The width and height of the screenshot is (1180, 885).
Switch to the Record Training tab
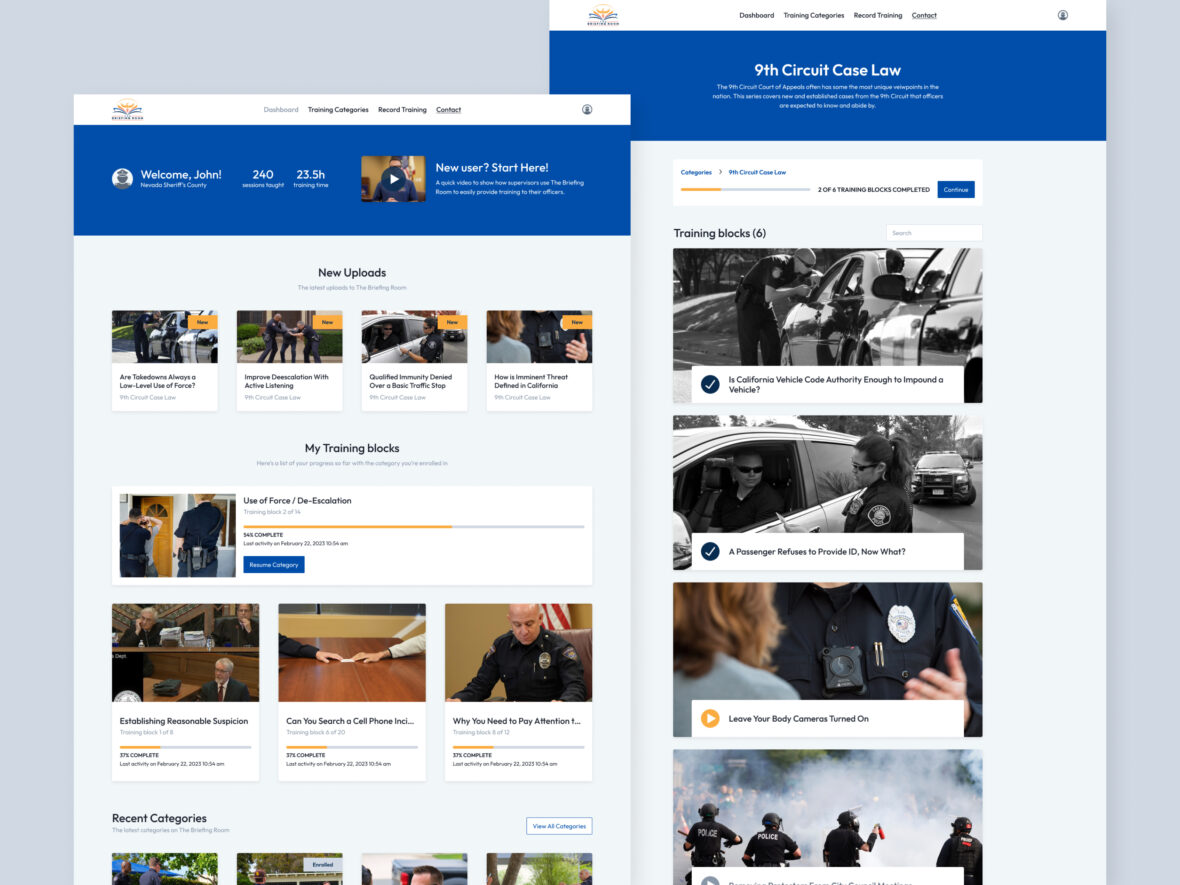pyautogui.click(x=402, y=109)
